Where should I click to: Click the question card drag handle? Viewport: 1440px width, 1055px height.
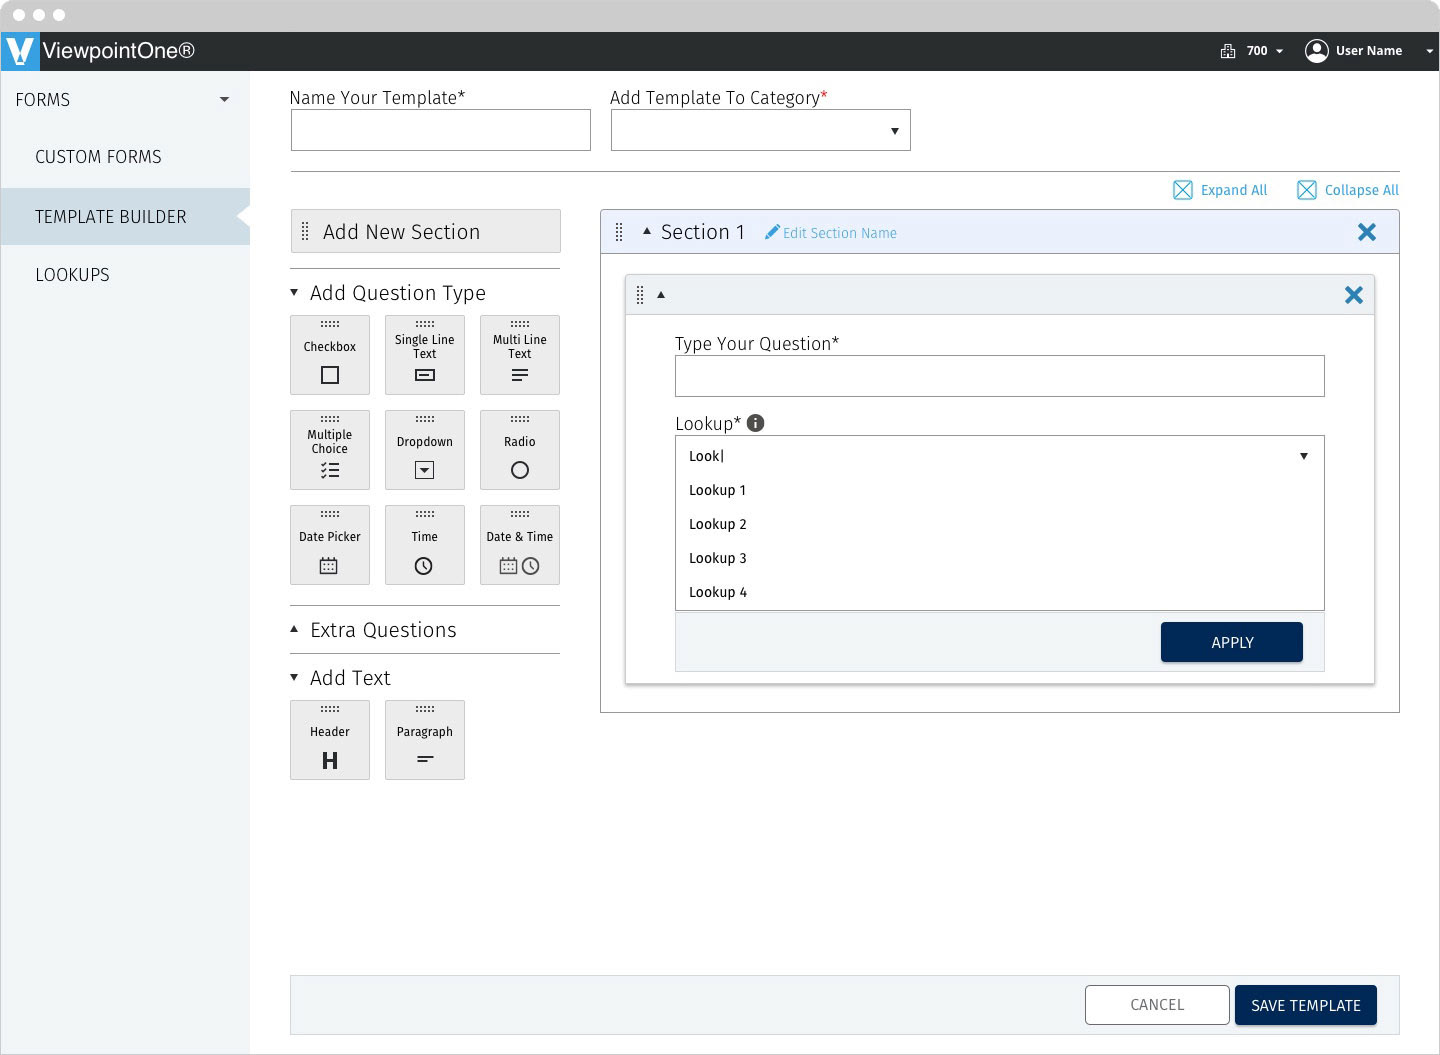point(640,295)
